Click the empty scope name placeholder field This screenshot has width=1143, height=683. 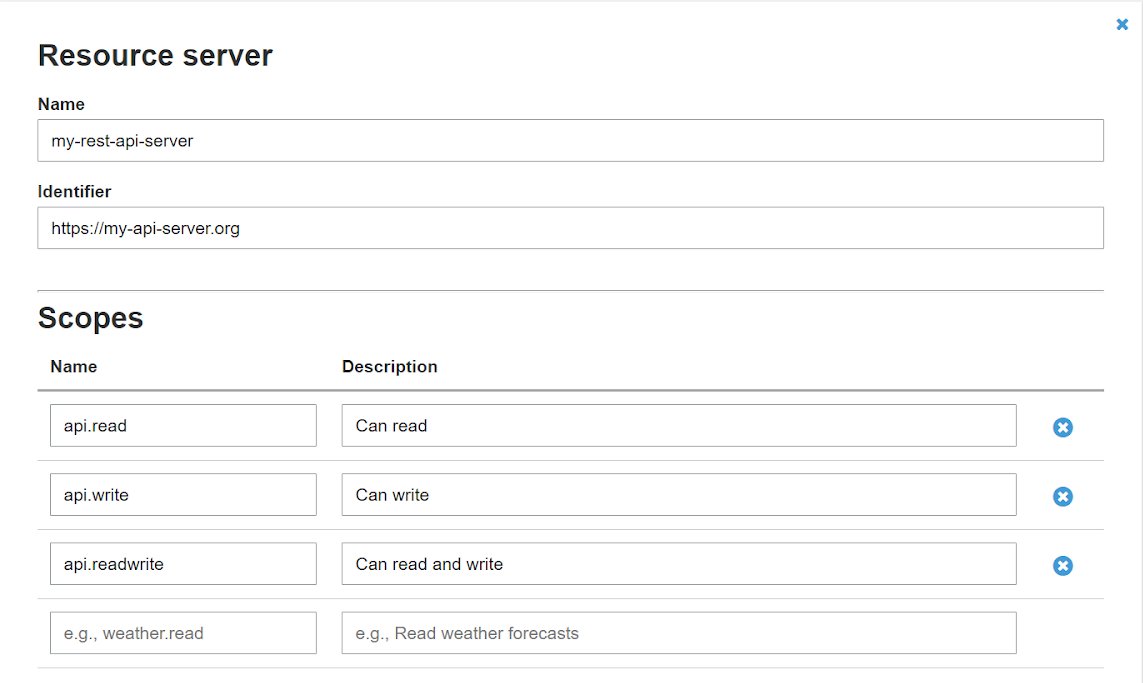click(183, 632)
